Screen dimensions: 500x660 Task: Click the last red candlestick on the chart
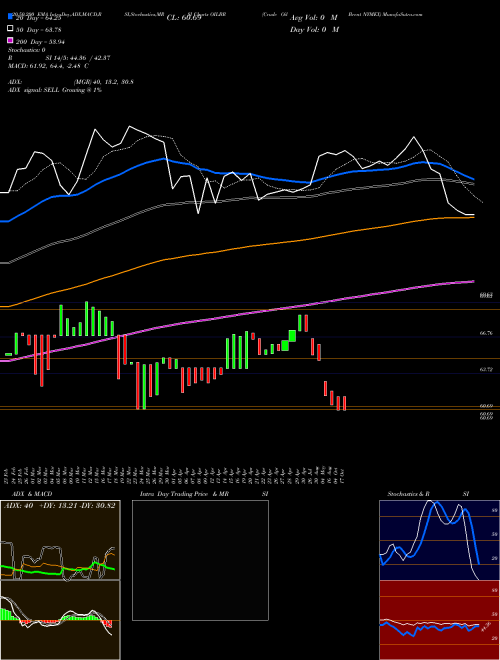344,403
